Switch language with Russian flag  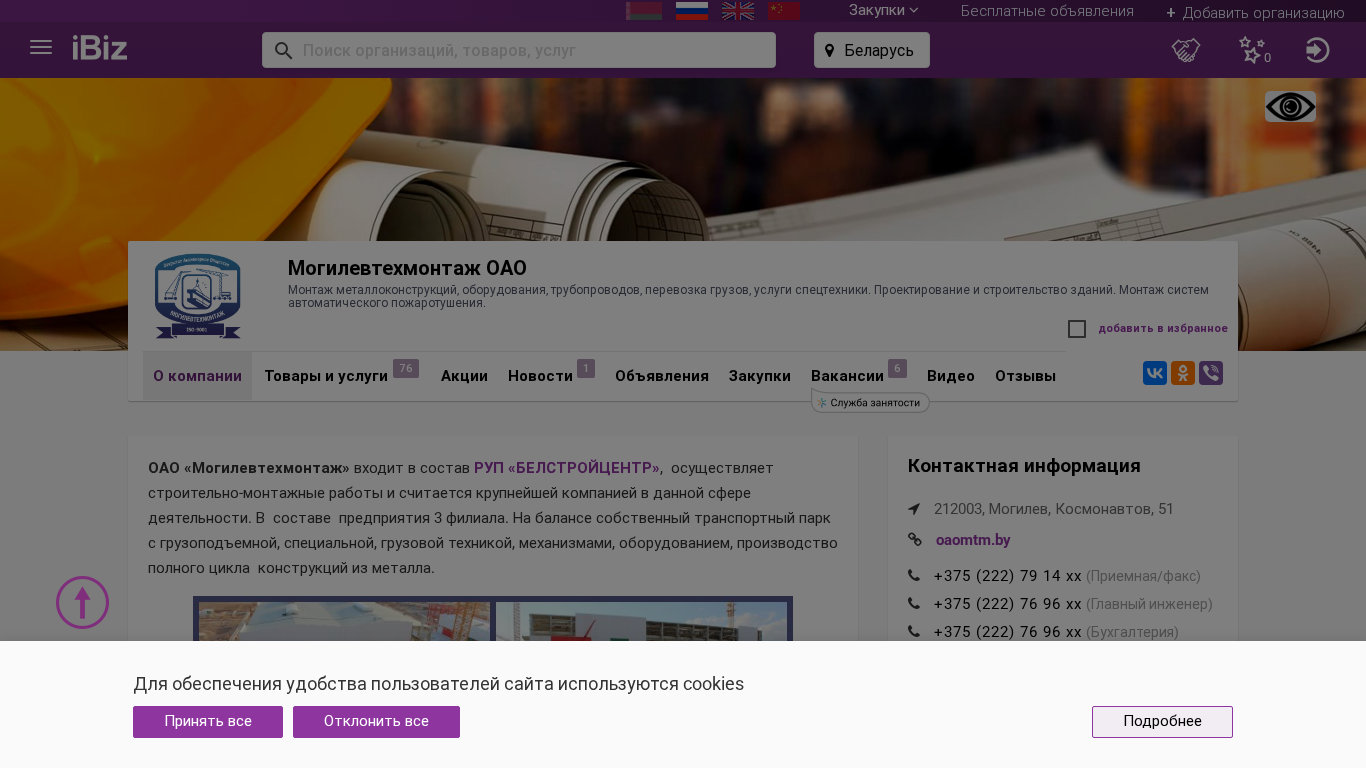click(x=692, y=11)
